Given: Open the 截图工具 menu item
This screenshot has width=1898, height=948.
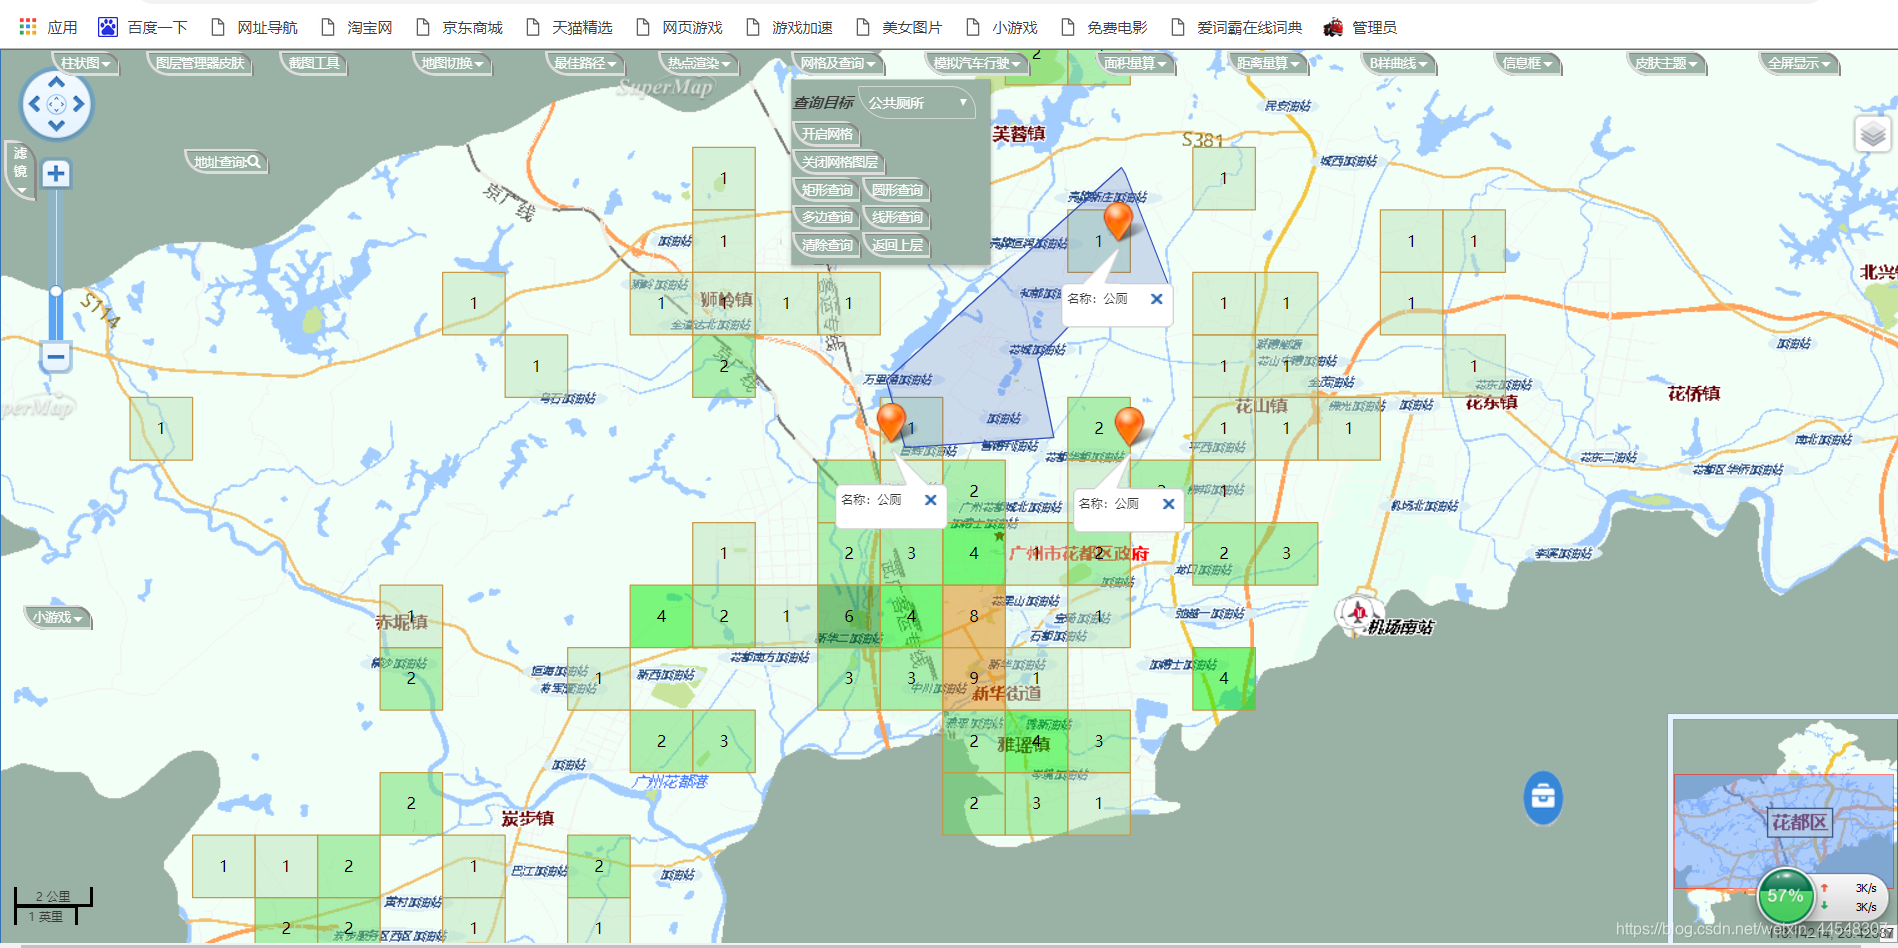Looking at the screenshot, I should tap(314, 63).
